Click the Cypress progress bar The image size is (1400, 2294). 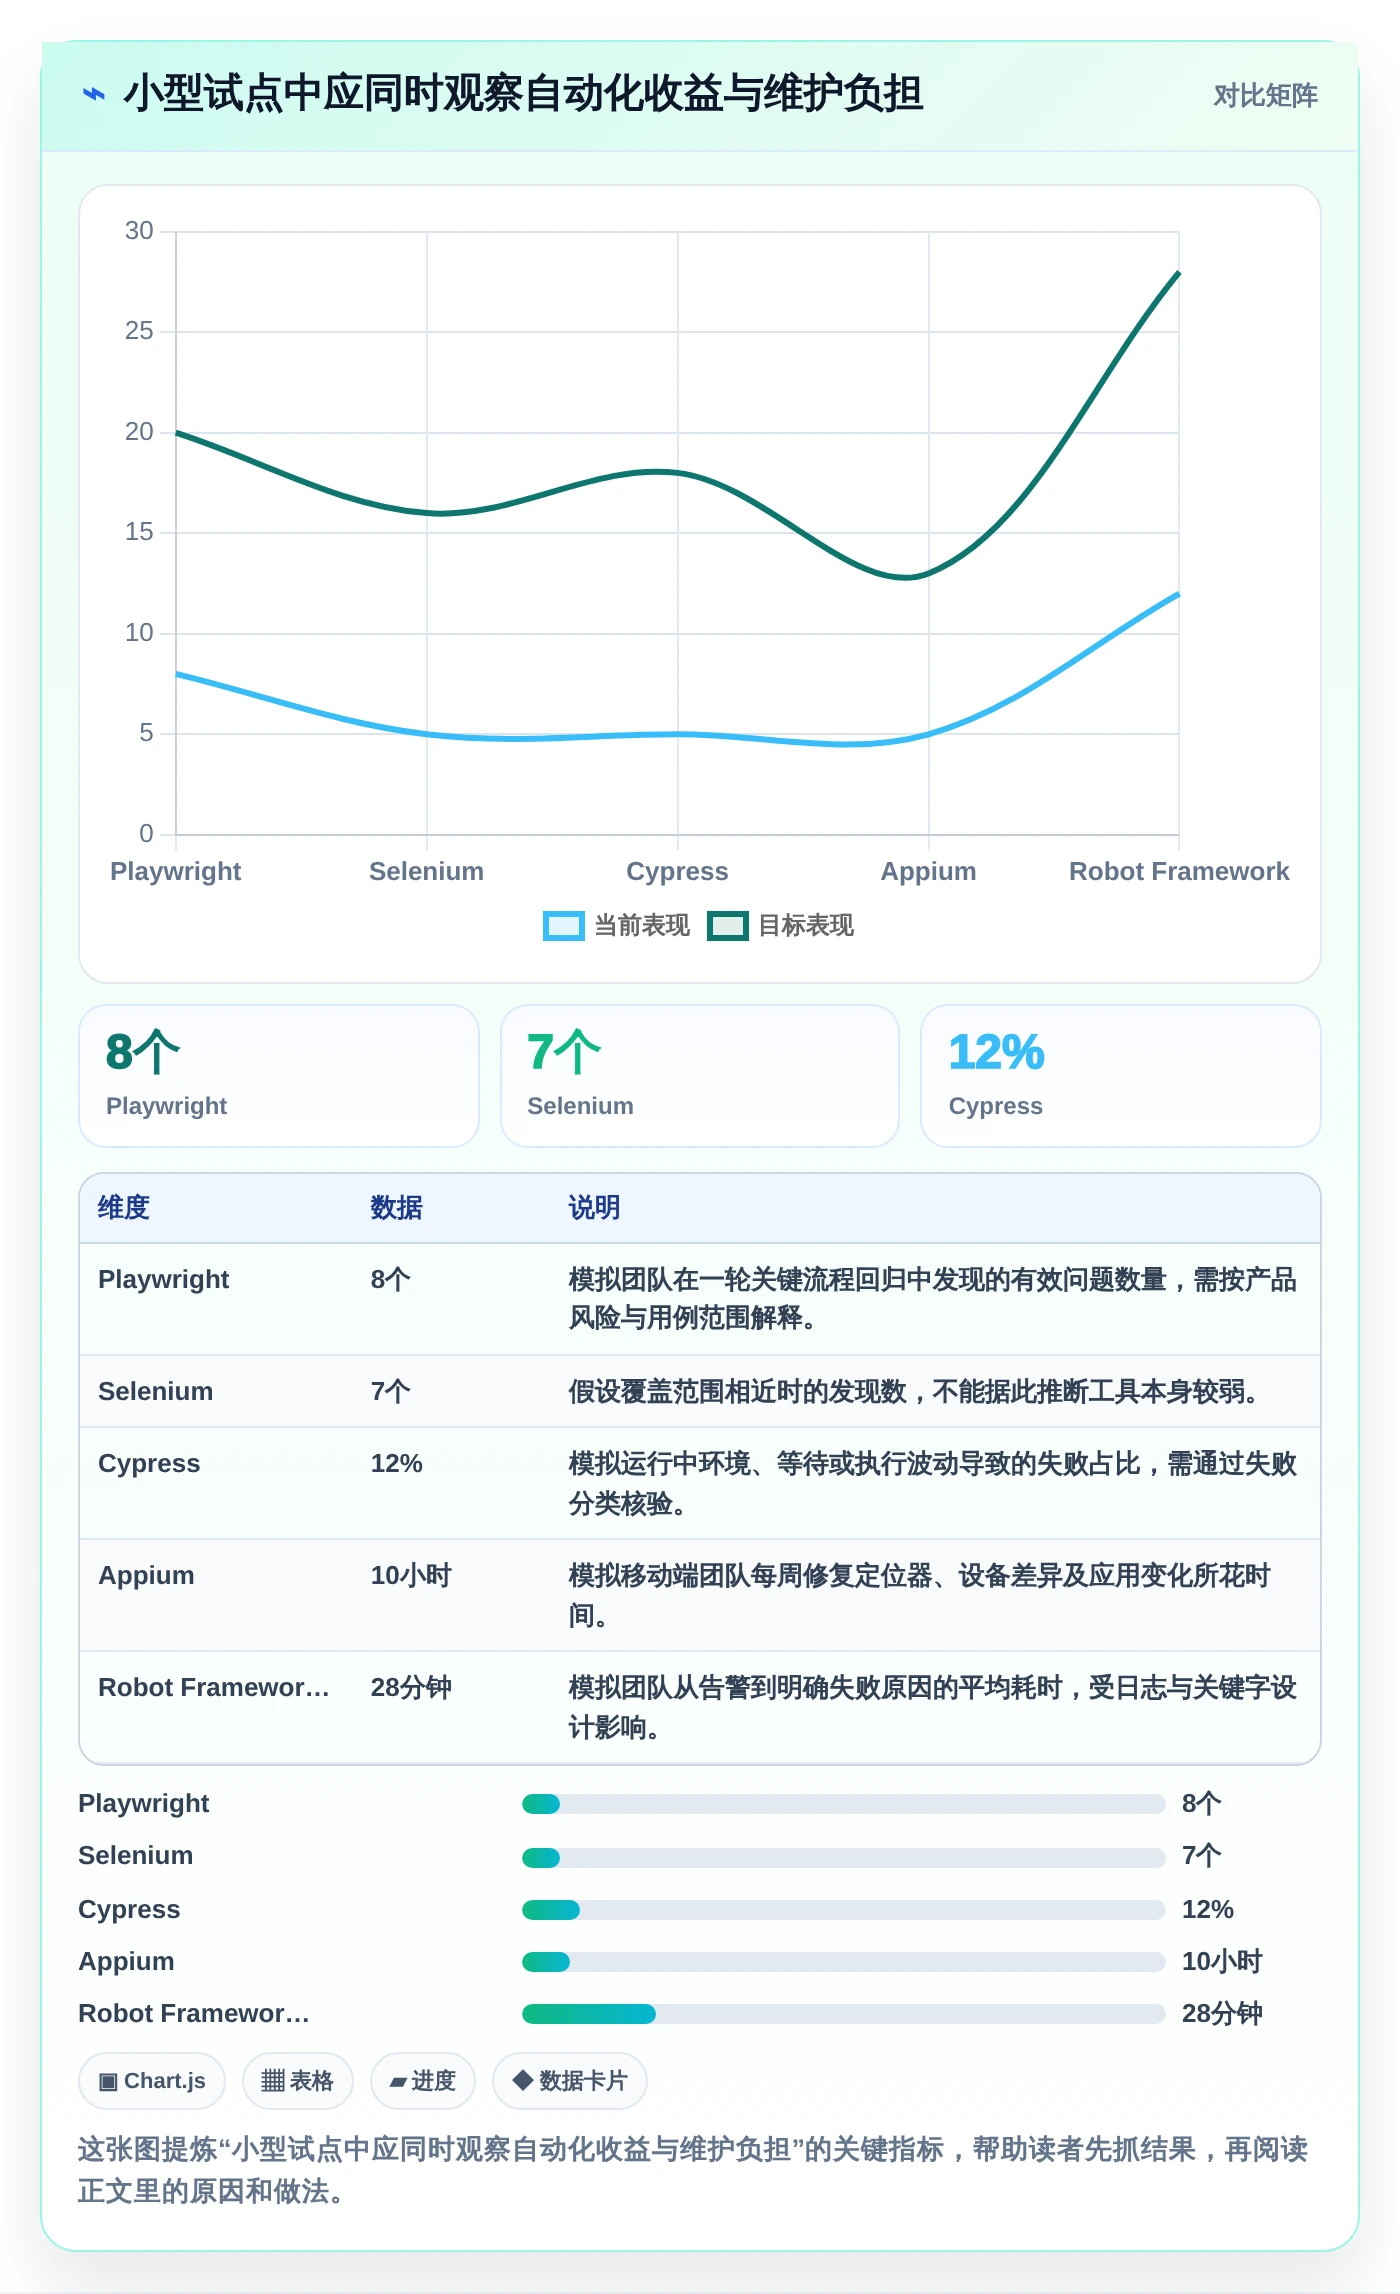[843, 1910]
